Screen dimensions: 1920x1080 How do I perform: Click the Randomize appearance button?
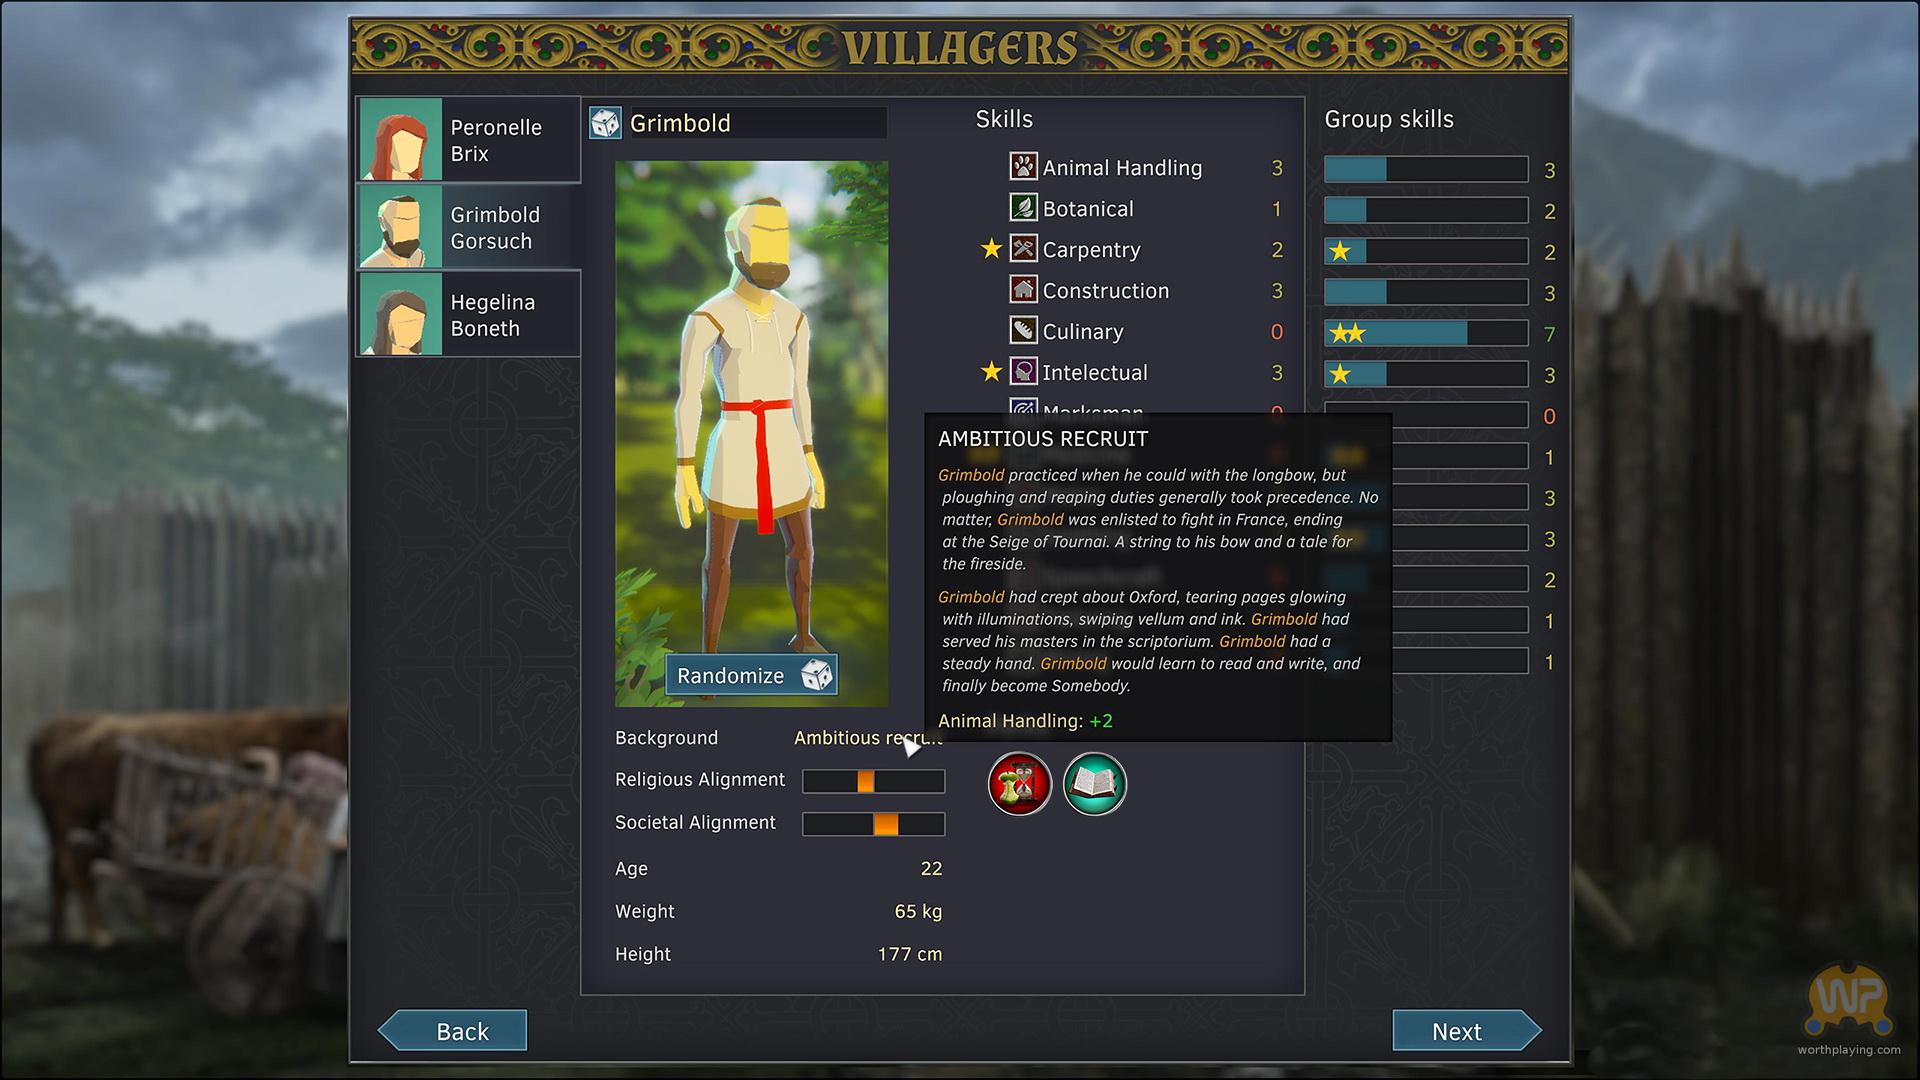pyautogui.click(x=752, y=675)
